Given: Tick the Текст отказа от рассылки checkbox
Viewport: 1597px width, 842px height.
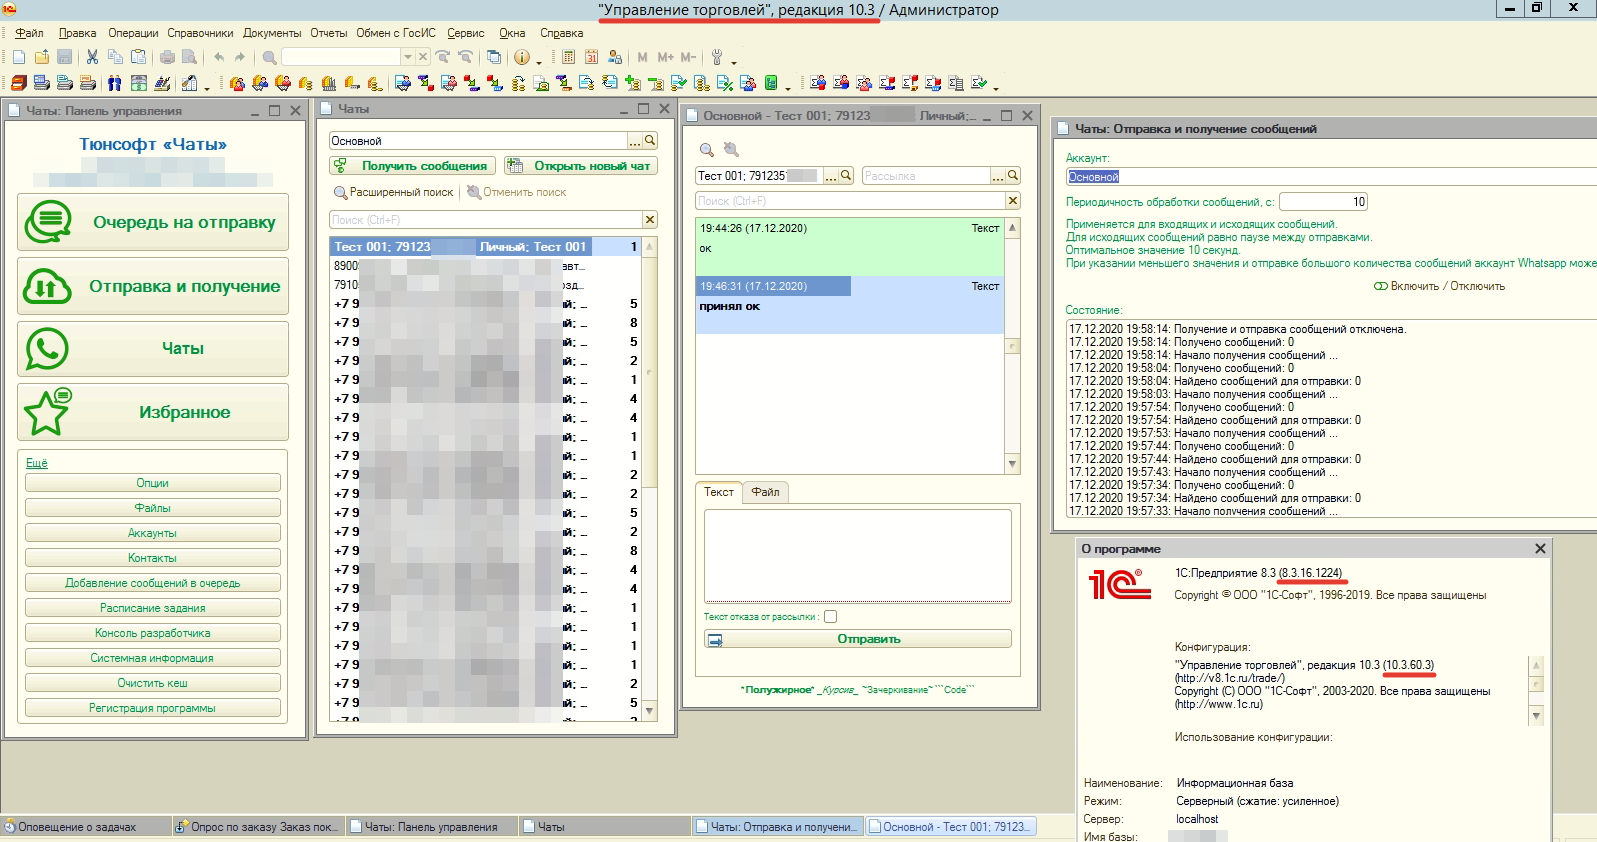Looking at the screenshot, I should pyautogui.click(x=830, y=617).
